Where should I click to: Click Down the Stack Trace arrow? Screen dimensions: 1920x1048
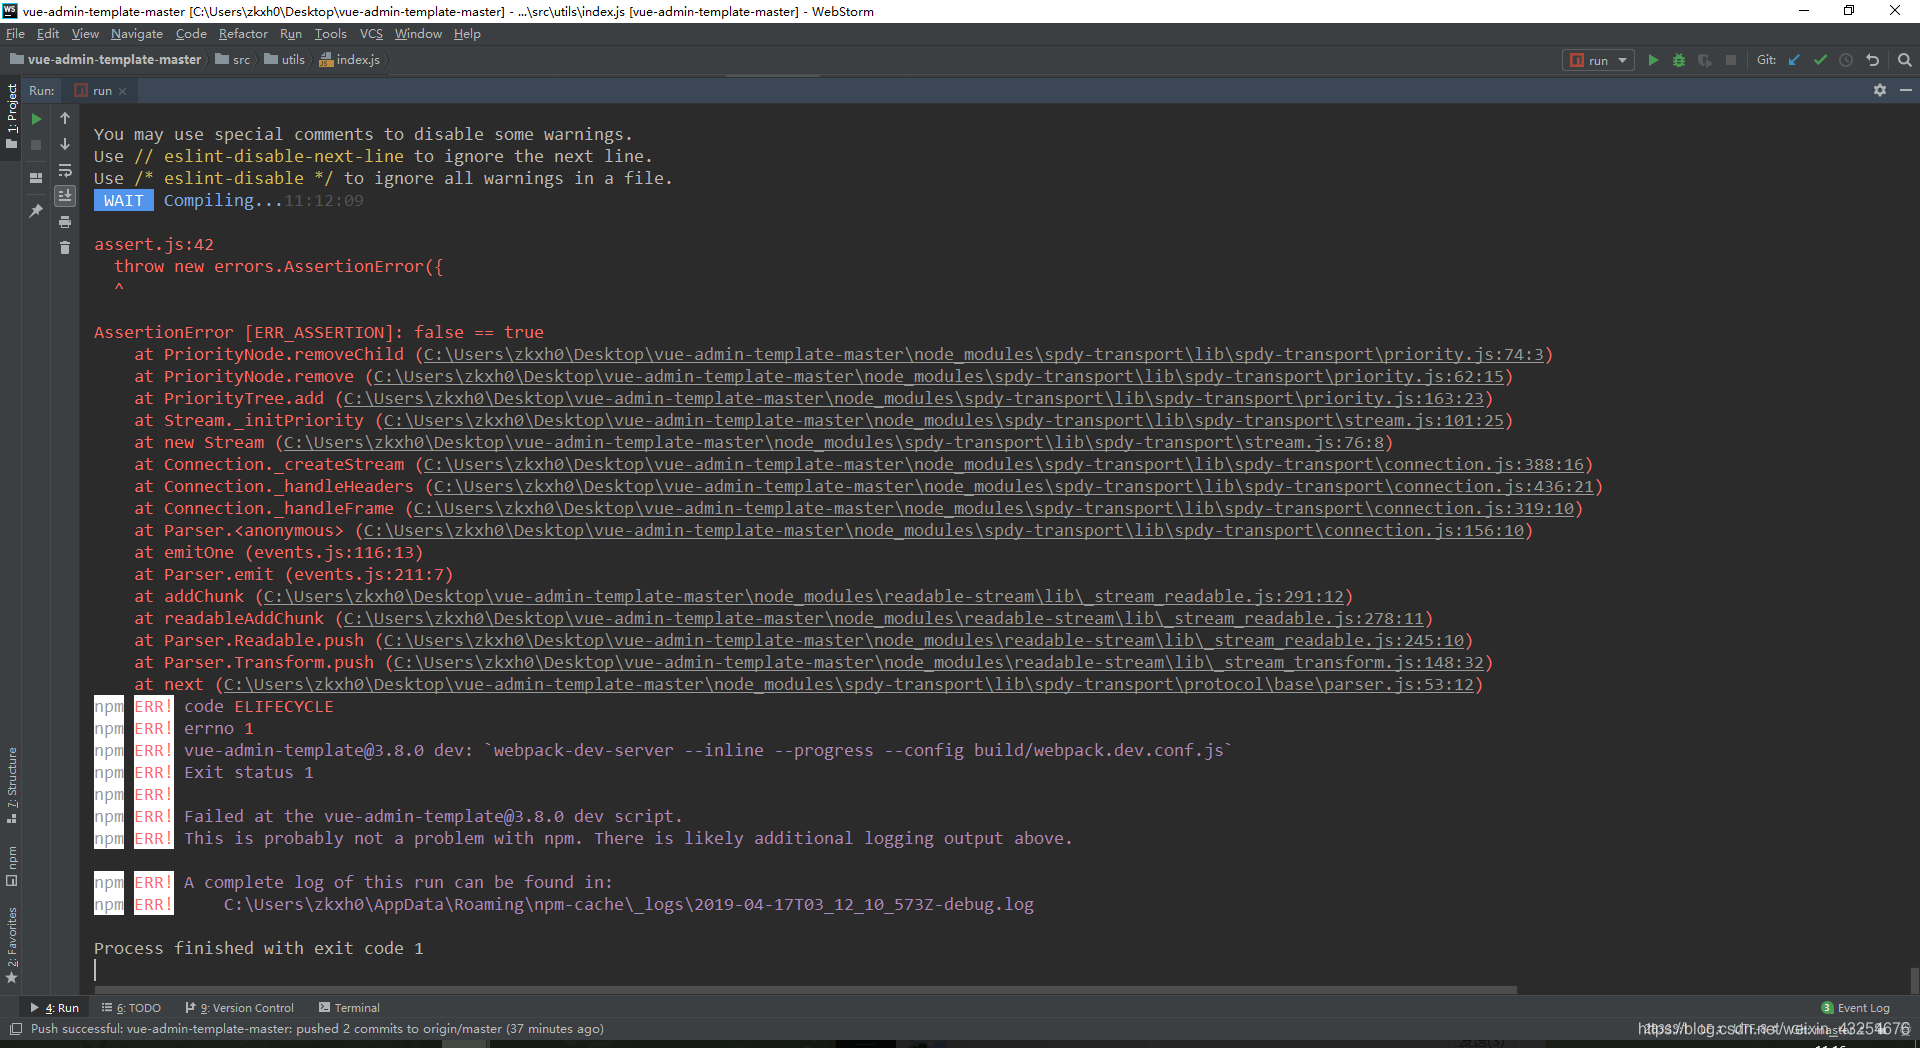coord(65,145)
